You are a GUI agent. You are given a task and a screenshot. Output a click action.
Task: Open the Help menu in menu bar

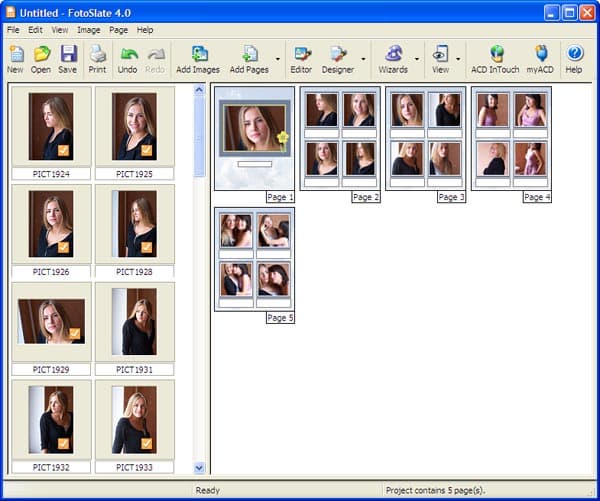click(x=145, y=30)
